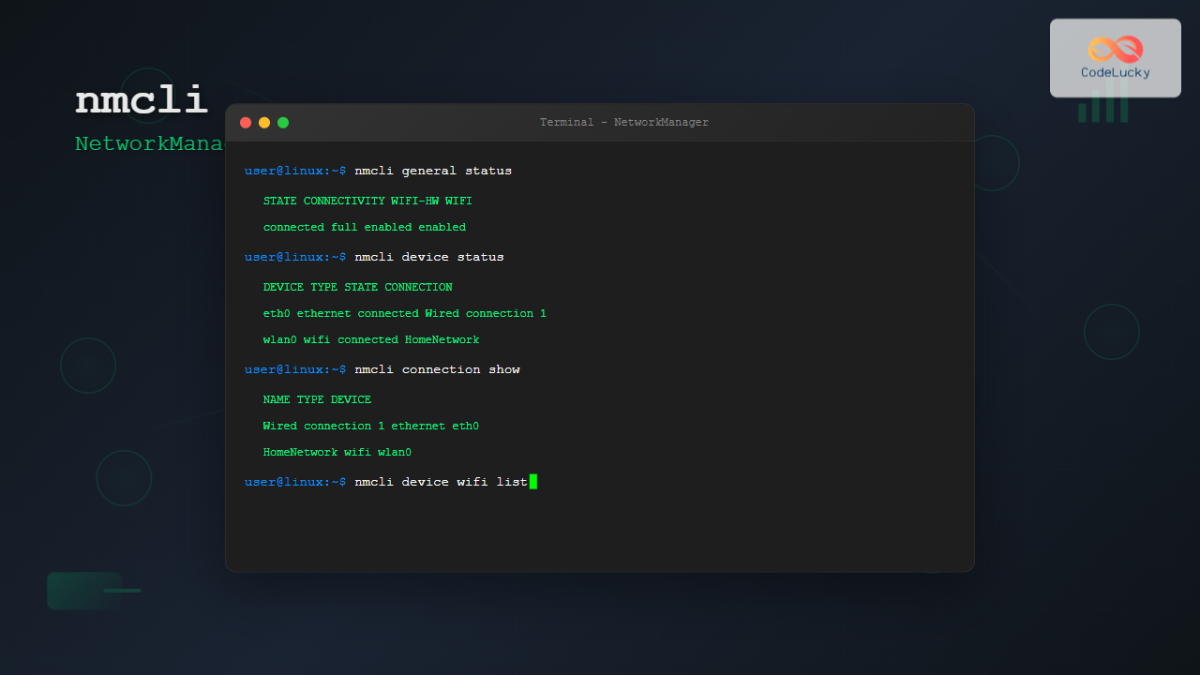The width and height of the screenshot is (1200, 675).
Task: Expand the Wired connection 1 entry
Action: pos(370,425)
